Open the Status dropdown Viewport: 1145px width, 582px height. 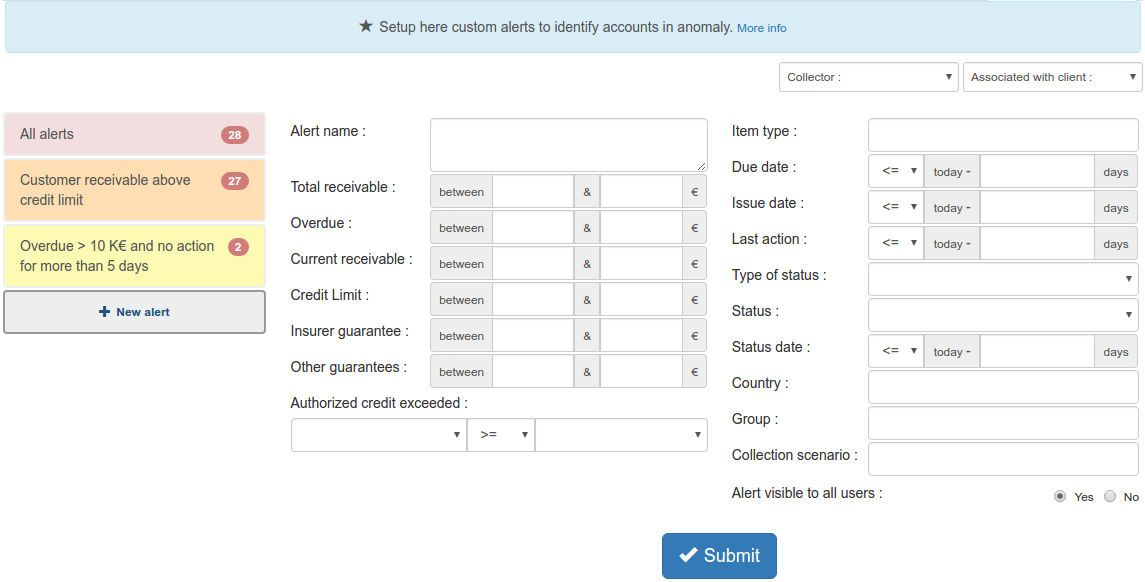pyautogui.click(x=1003, y=315)
